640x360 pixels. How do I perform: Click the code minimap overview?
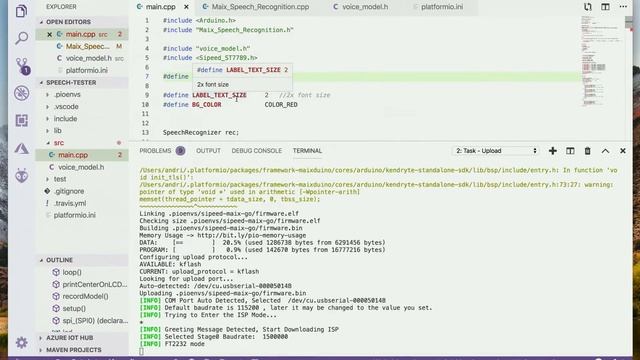coord(602,61)
